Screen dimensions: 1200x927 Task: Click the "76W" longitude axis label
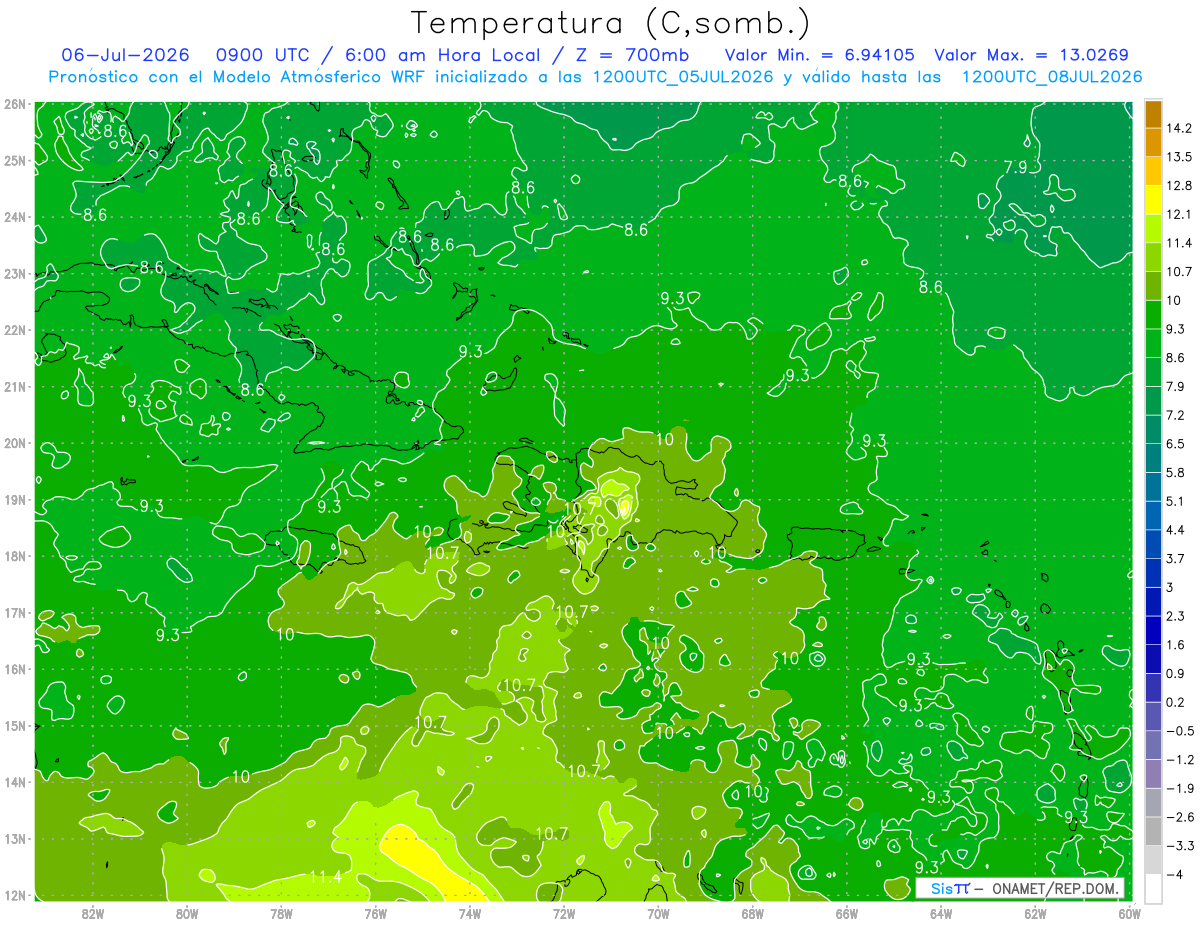point(375,913)
